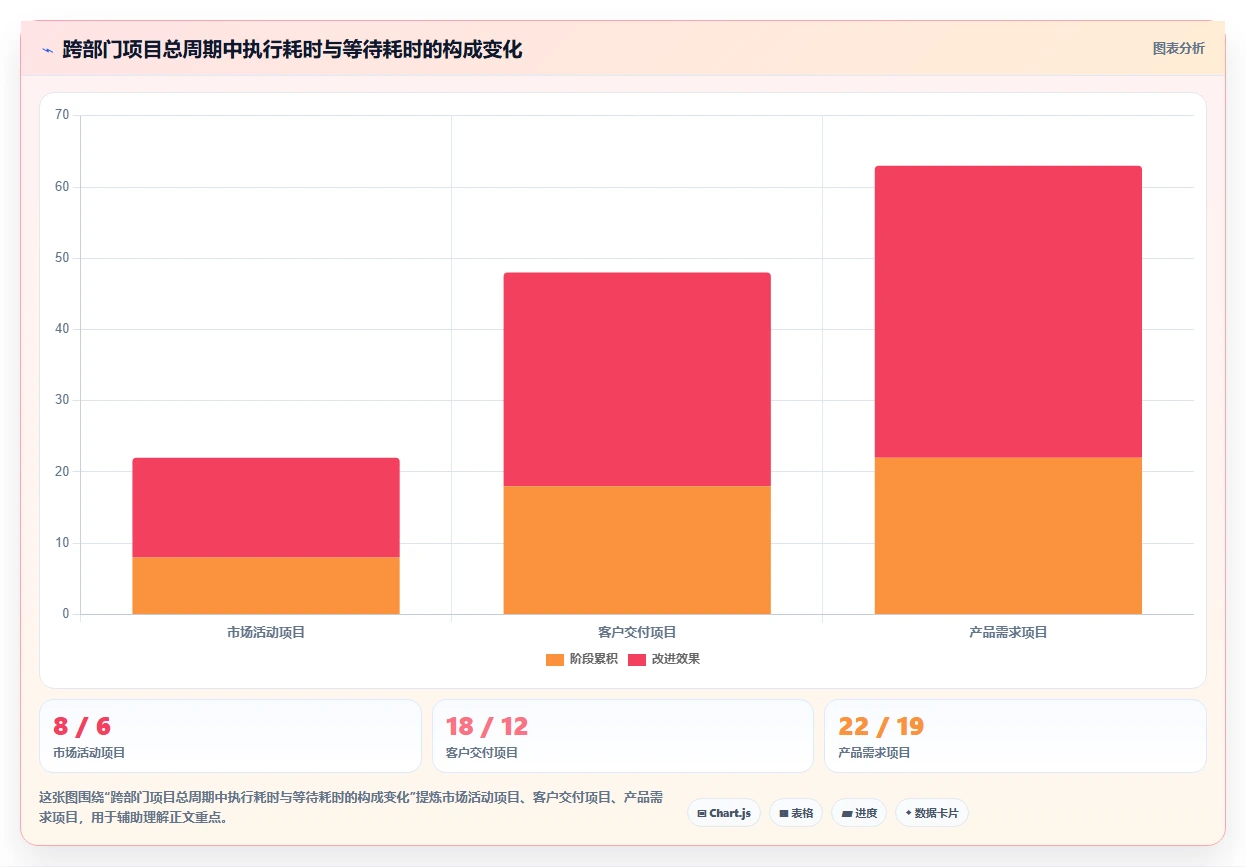Select the red segment of 市场活动项目 bar
Screen dimensions: 1246x867
tap(266, 507)
